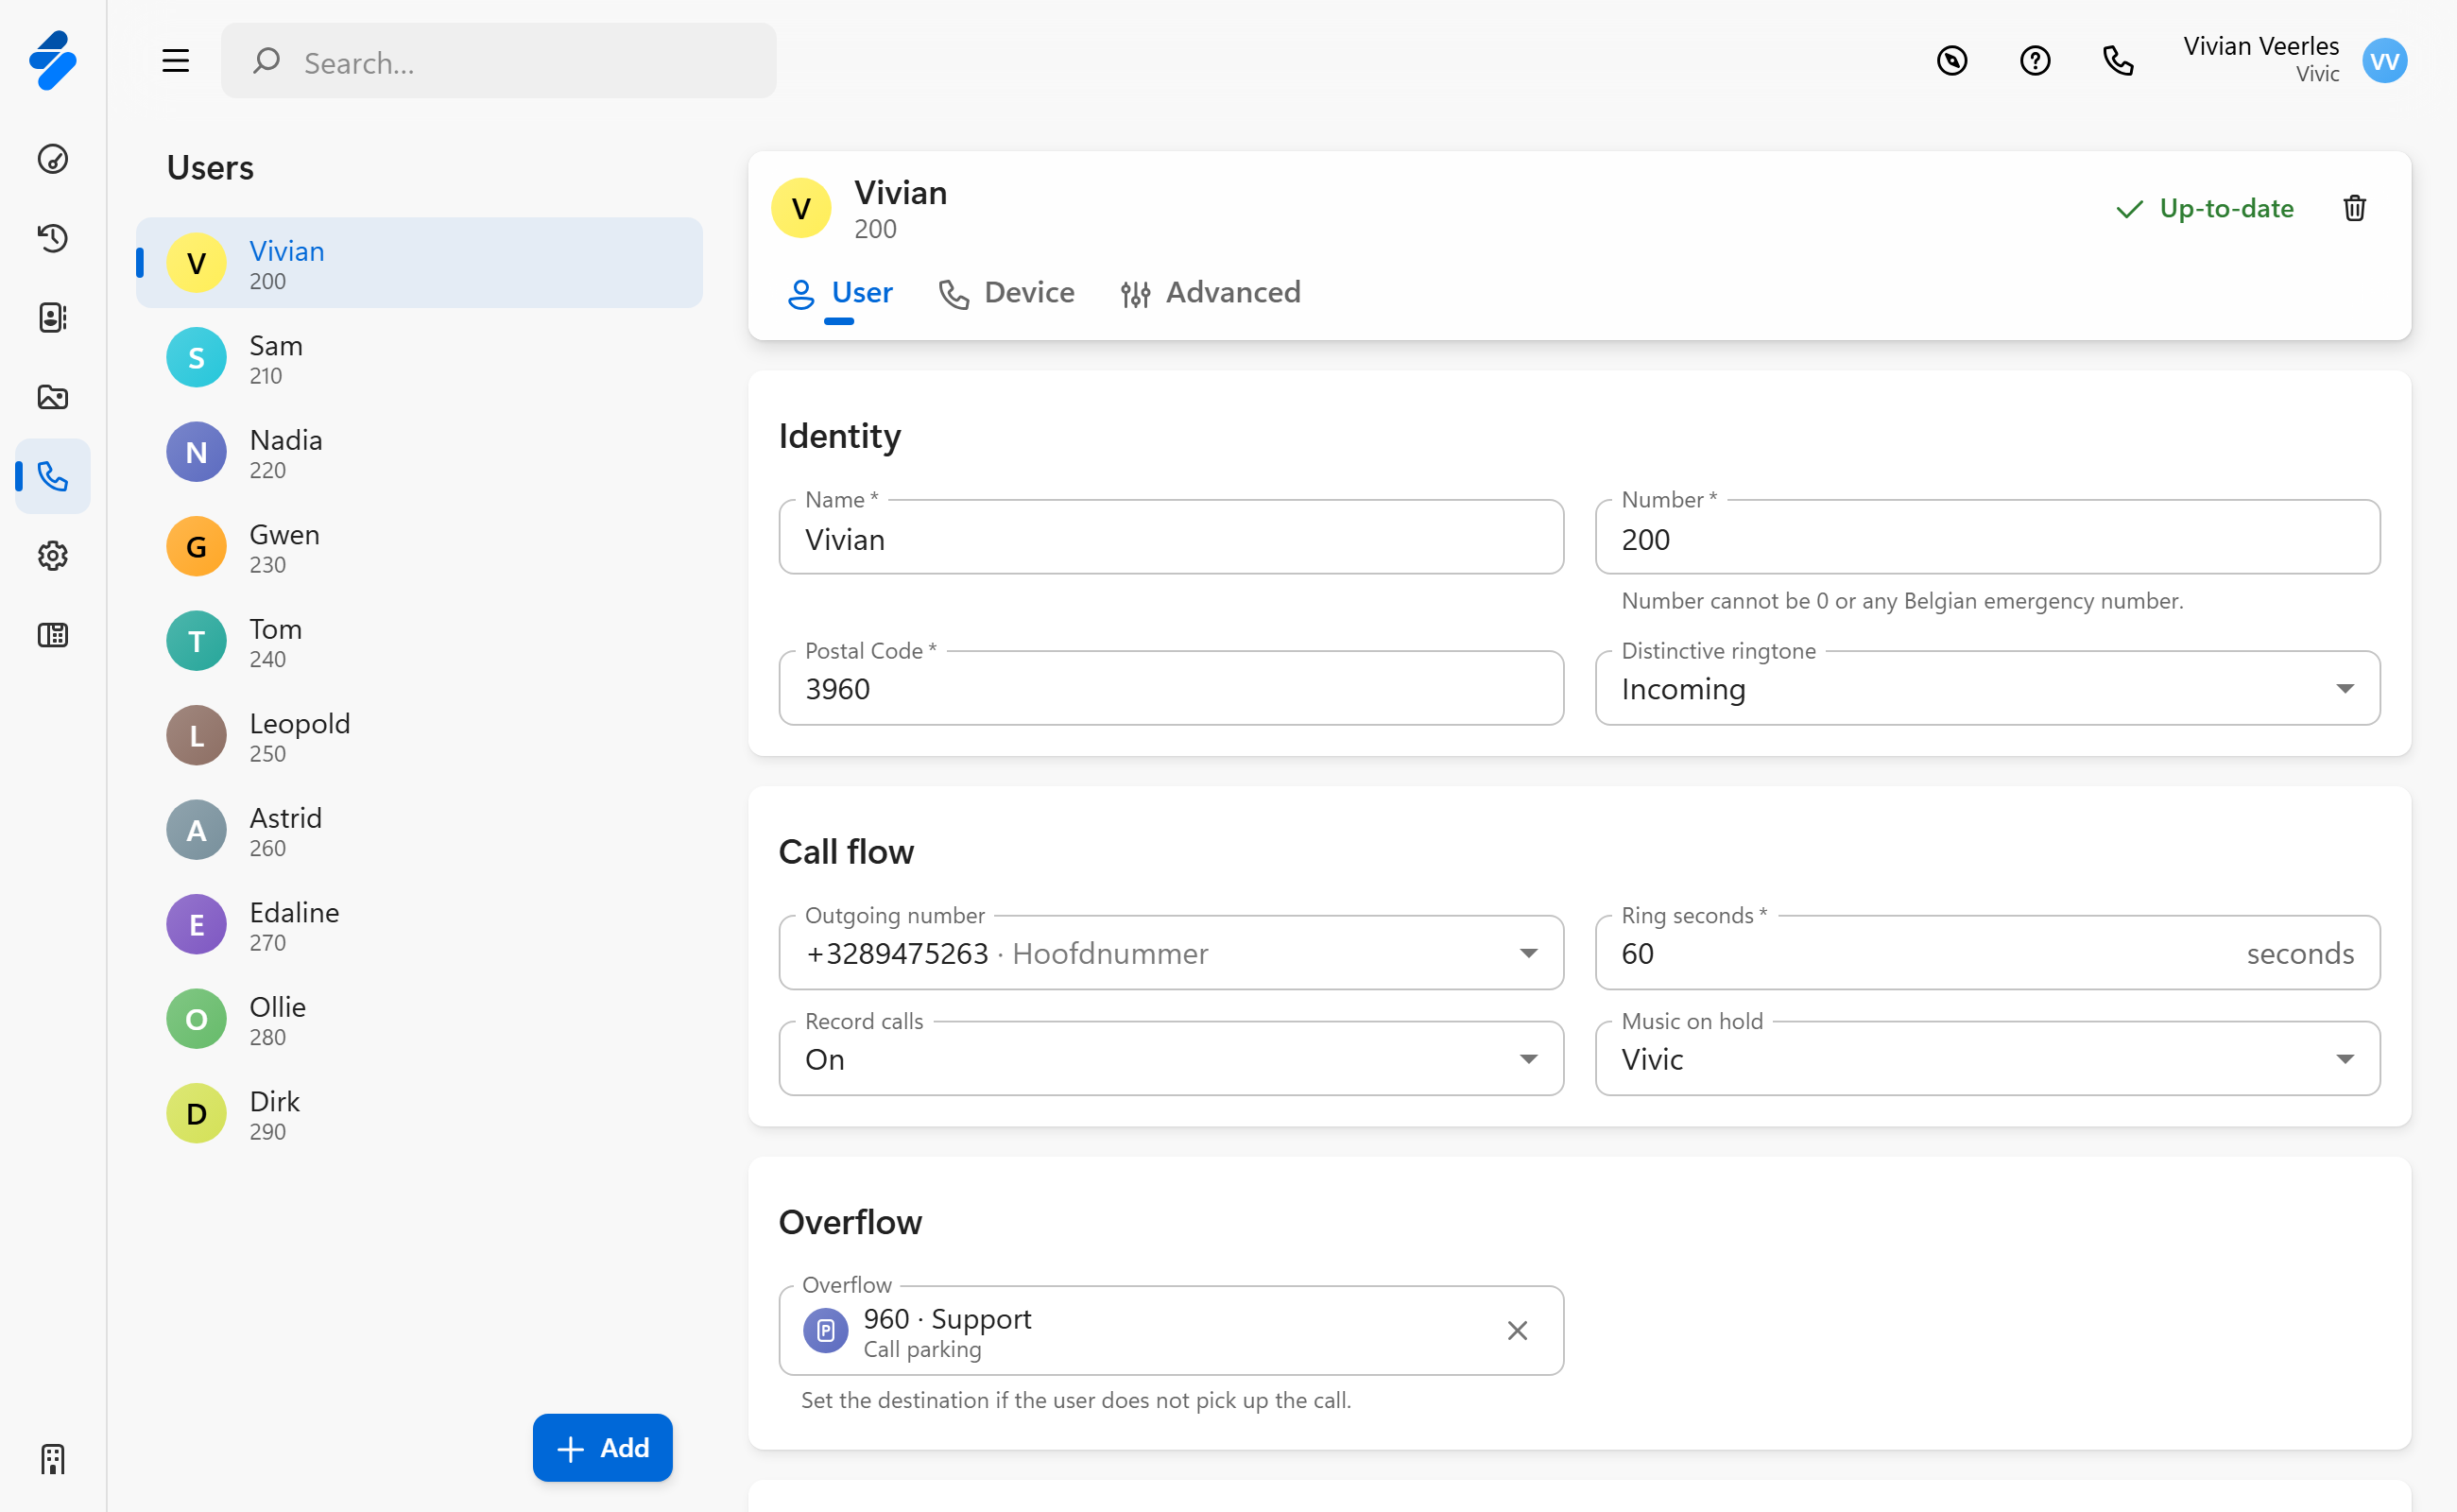The height and width of the screenshot is (1512, 2457).
Task: Clear the 960 Support overflow destination
Action: coord(1516,1330)
